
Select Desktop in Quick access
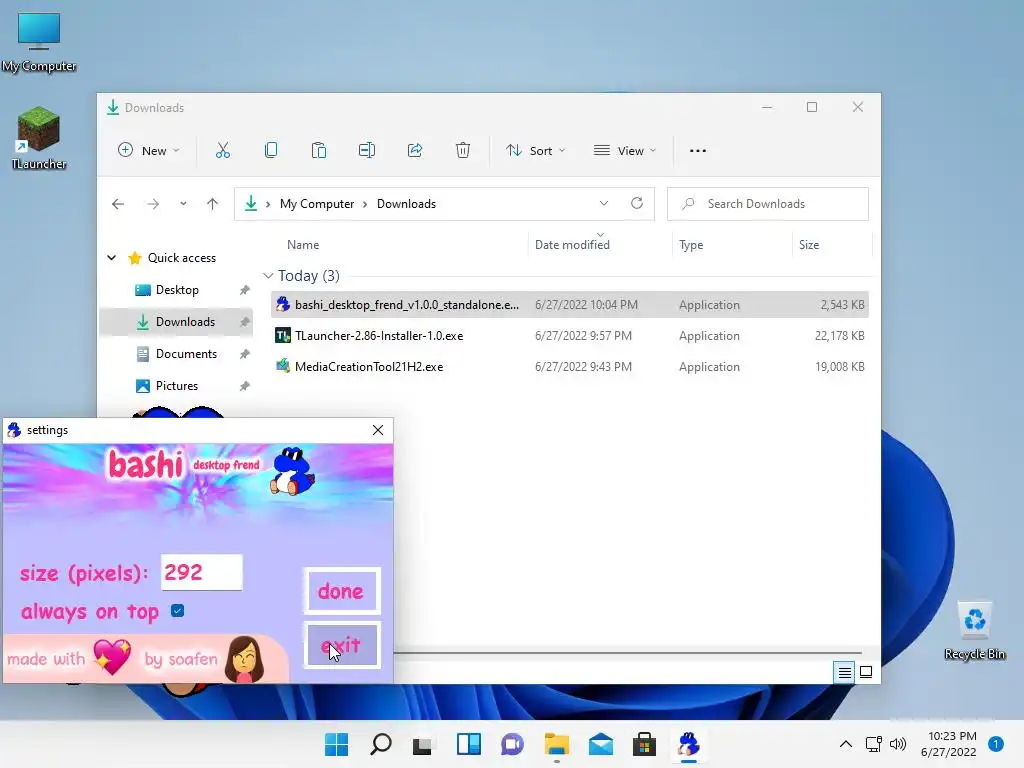click(177, 290)
